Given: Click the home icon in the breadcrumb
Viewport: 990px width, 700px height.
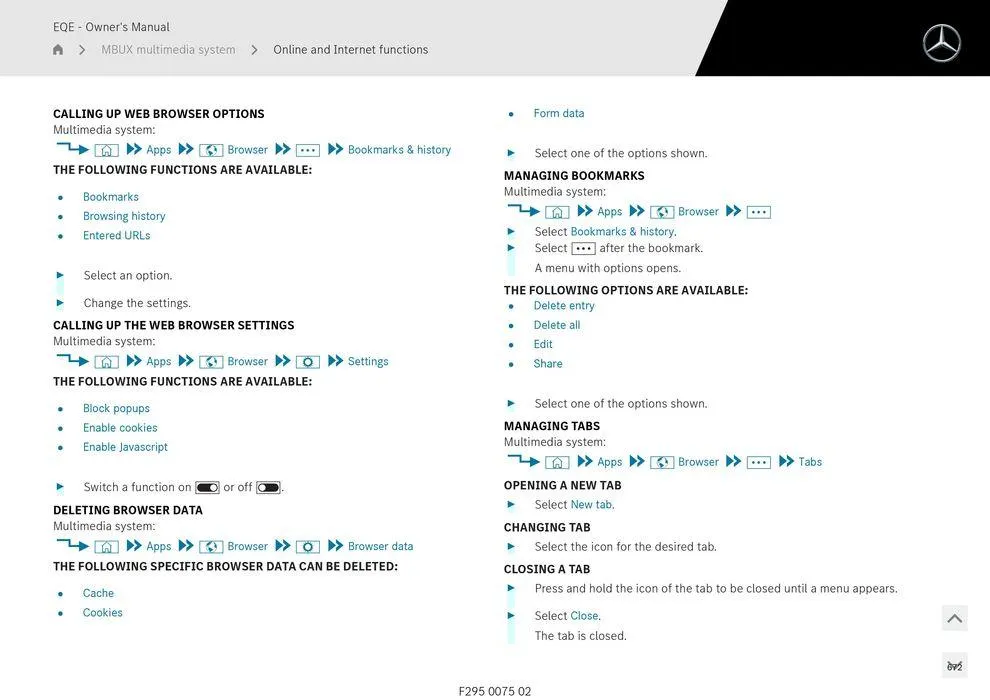Looking at the screenshot, I should click(58, 50).
